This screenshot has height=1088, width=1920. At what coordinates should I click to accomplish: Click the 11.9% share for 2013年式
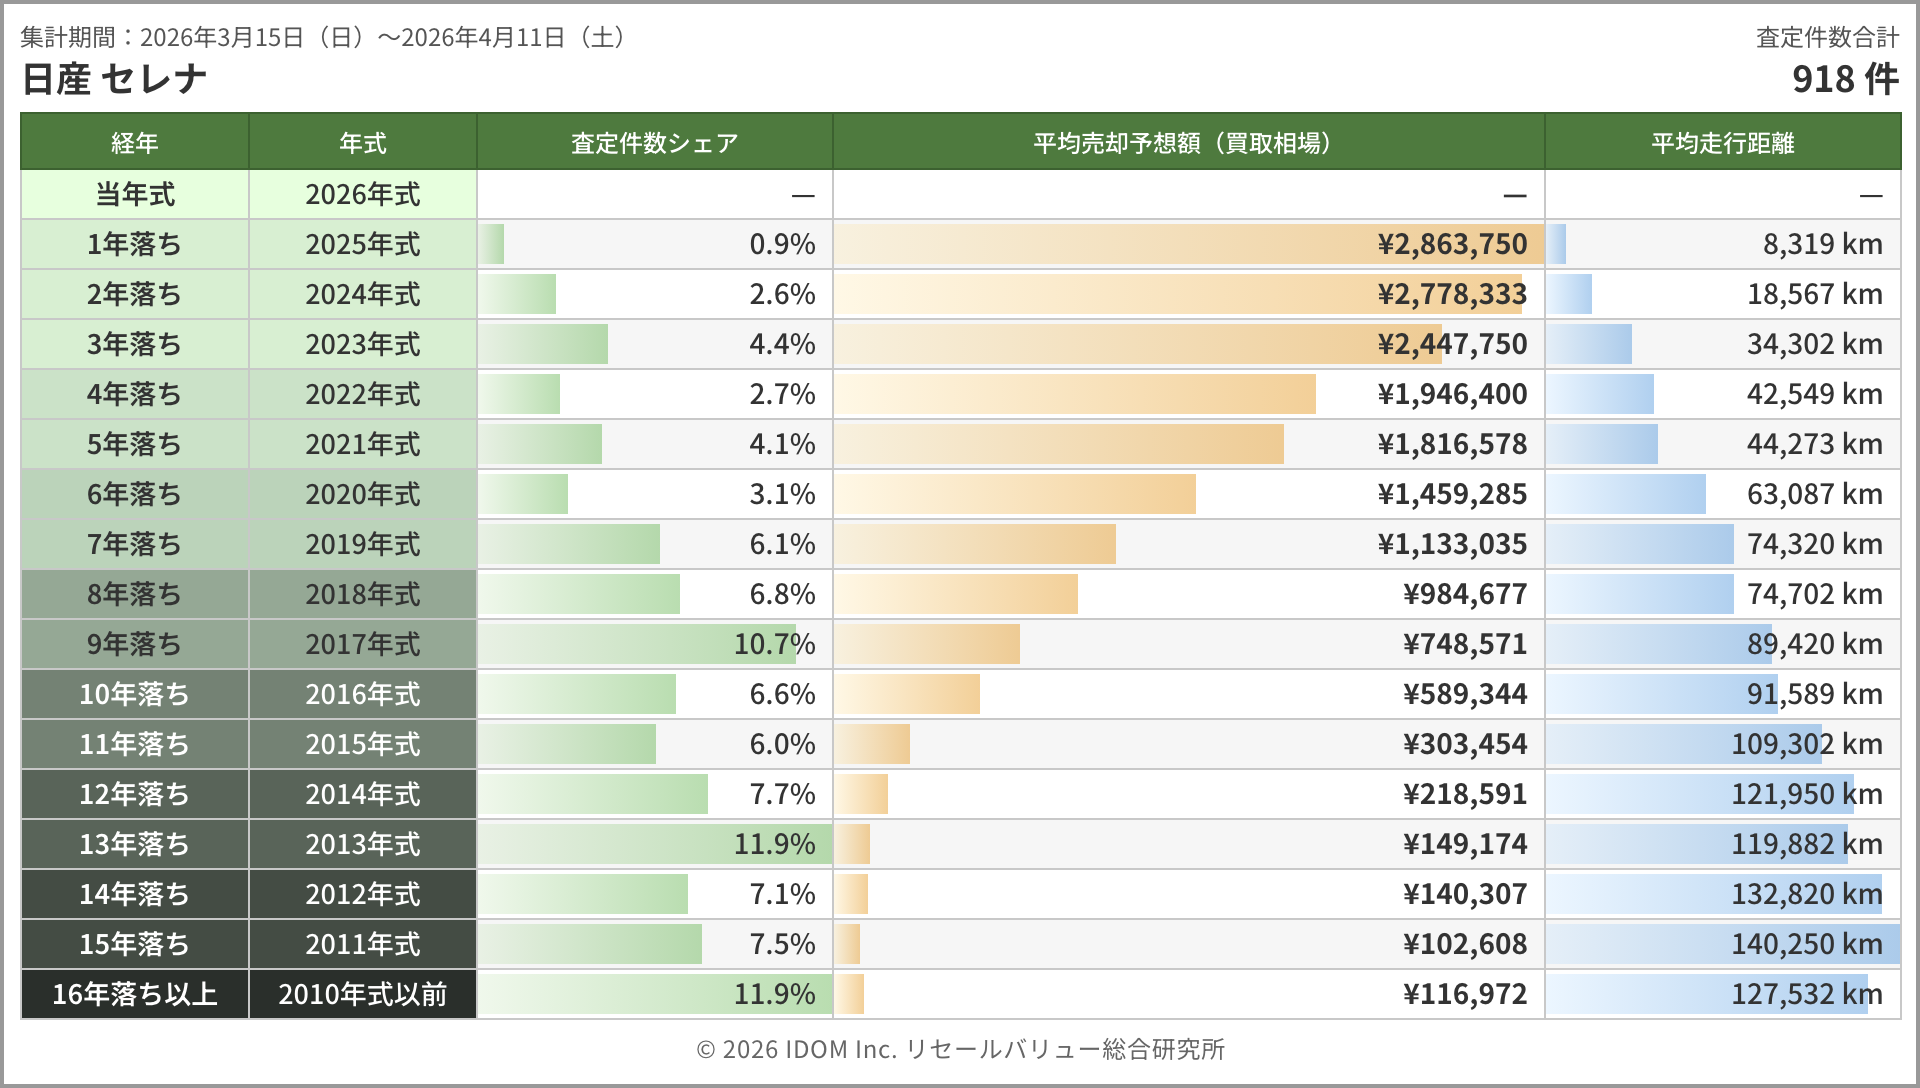point(774,844)
